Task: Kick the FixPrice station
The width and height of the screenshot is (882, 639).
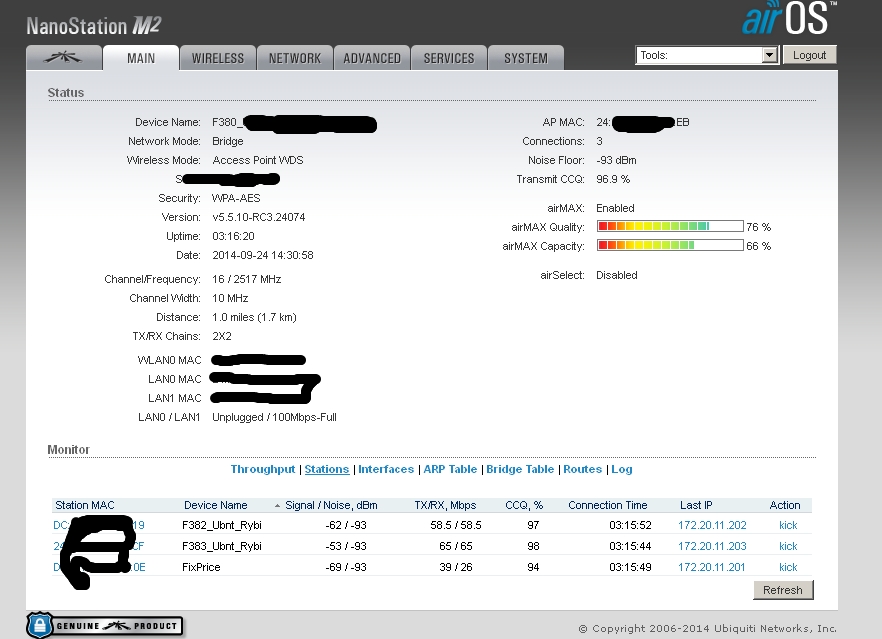Action: tap(788, 567)
